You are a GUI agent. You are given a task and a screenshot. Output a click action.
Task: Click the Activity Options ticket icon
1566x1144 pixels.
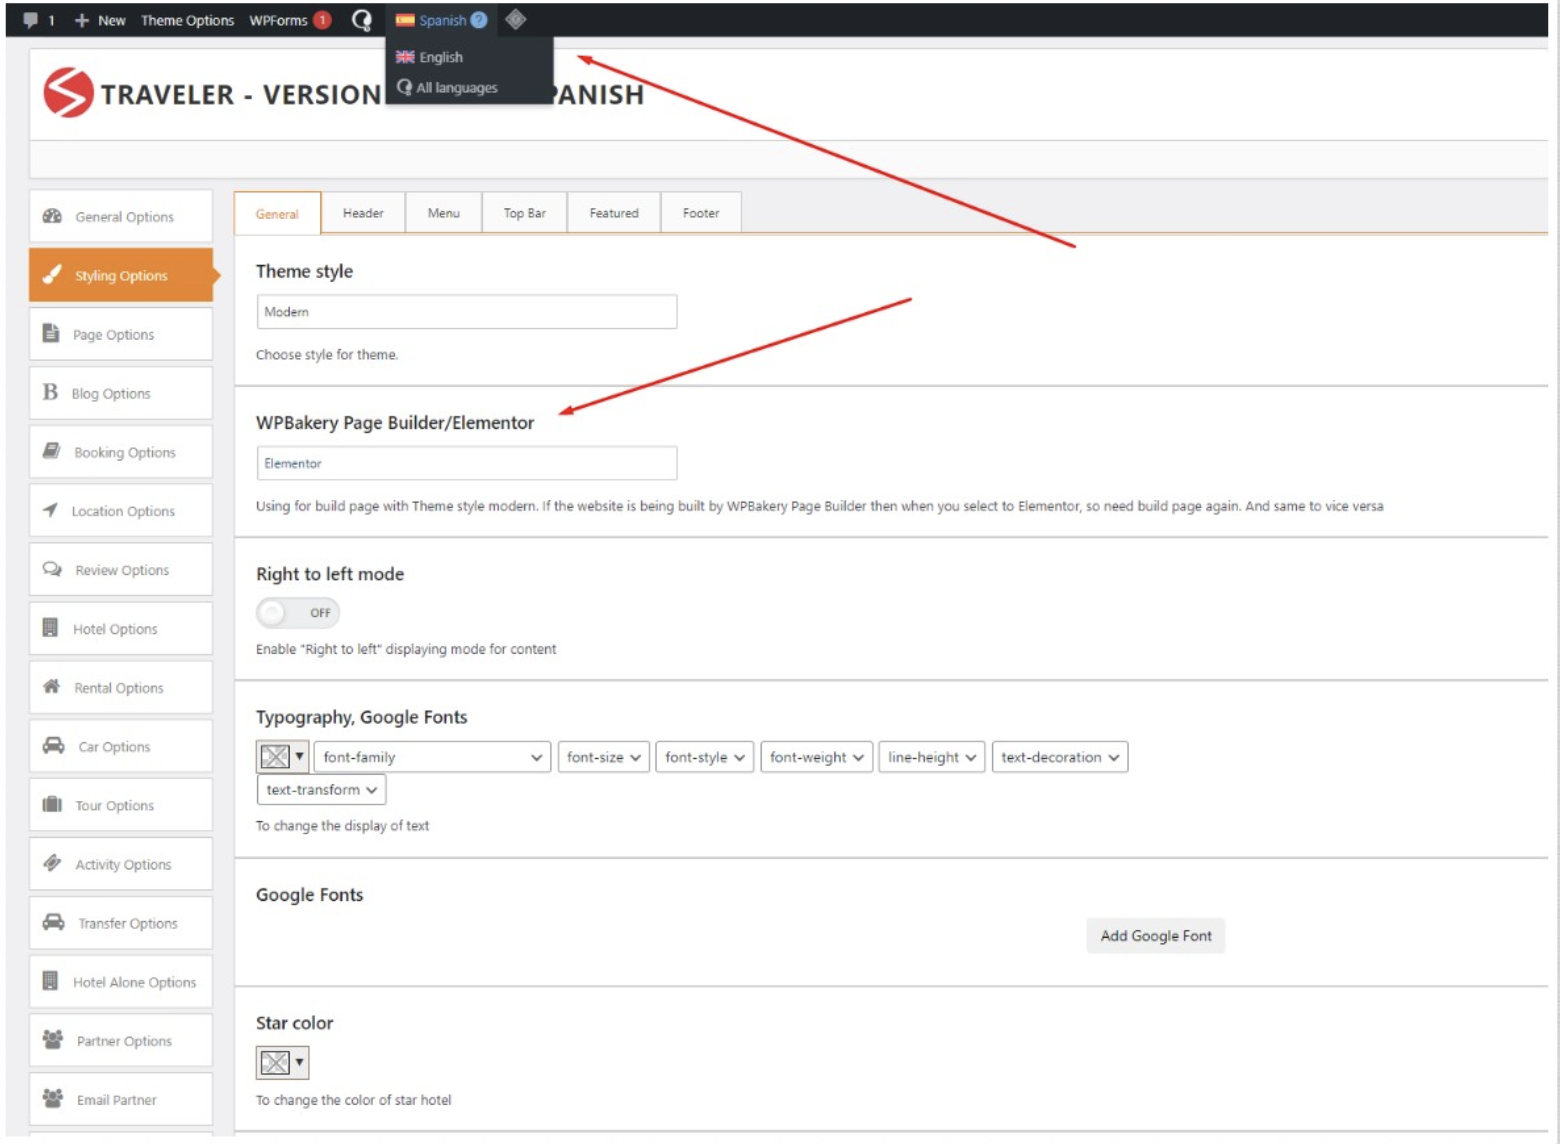click(52, 863)
